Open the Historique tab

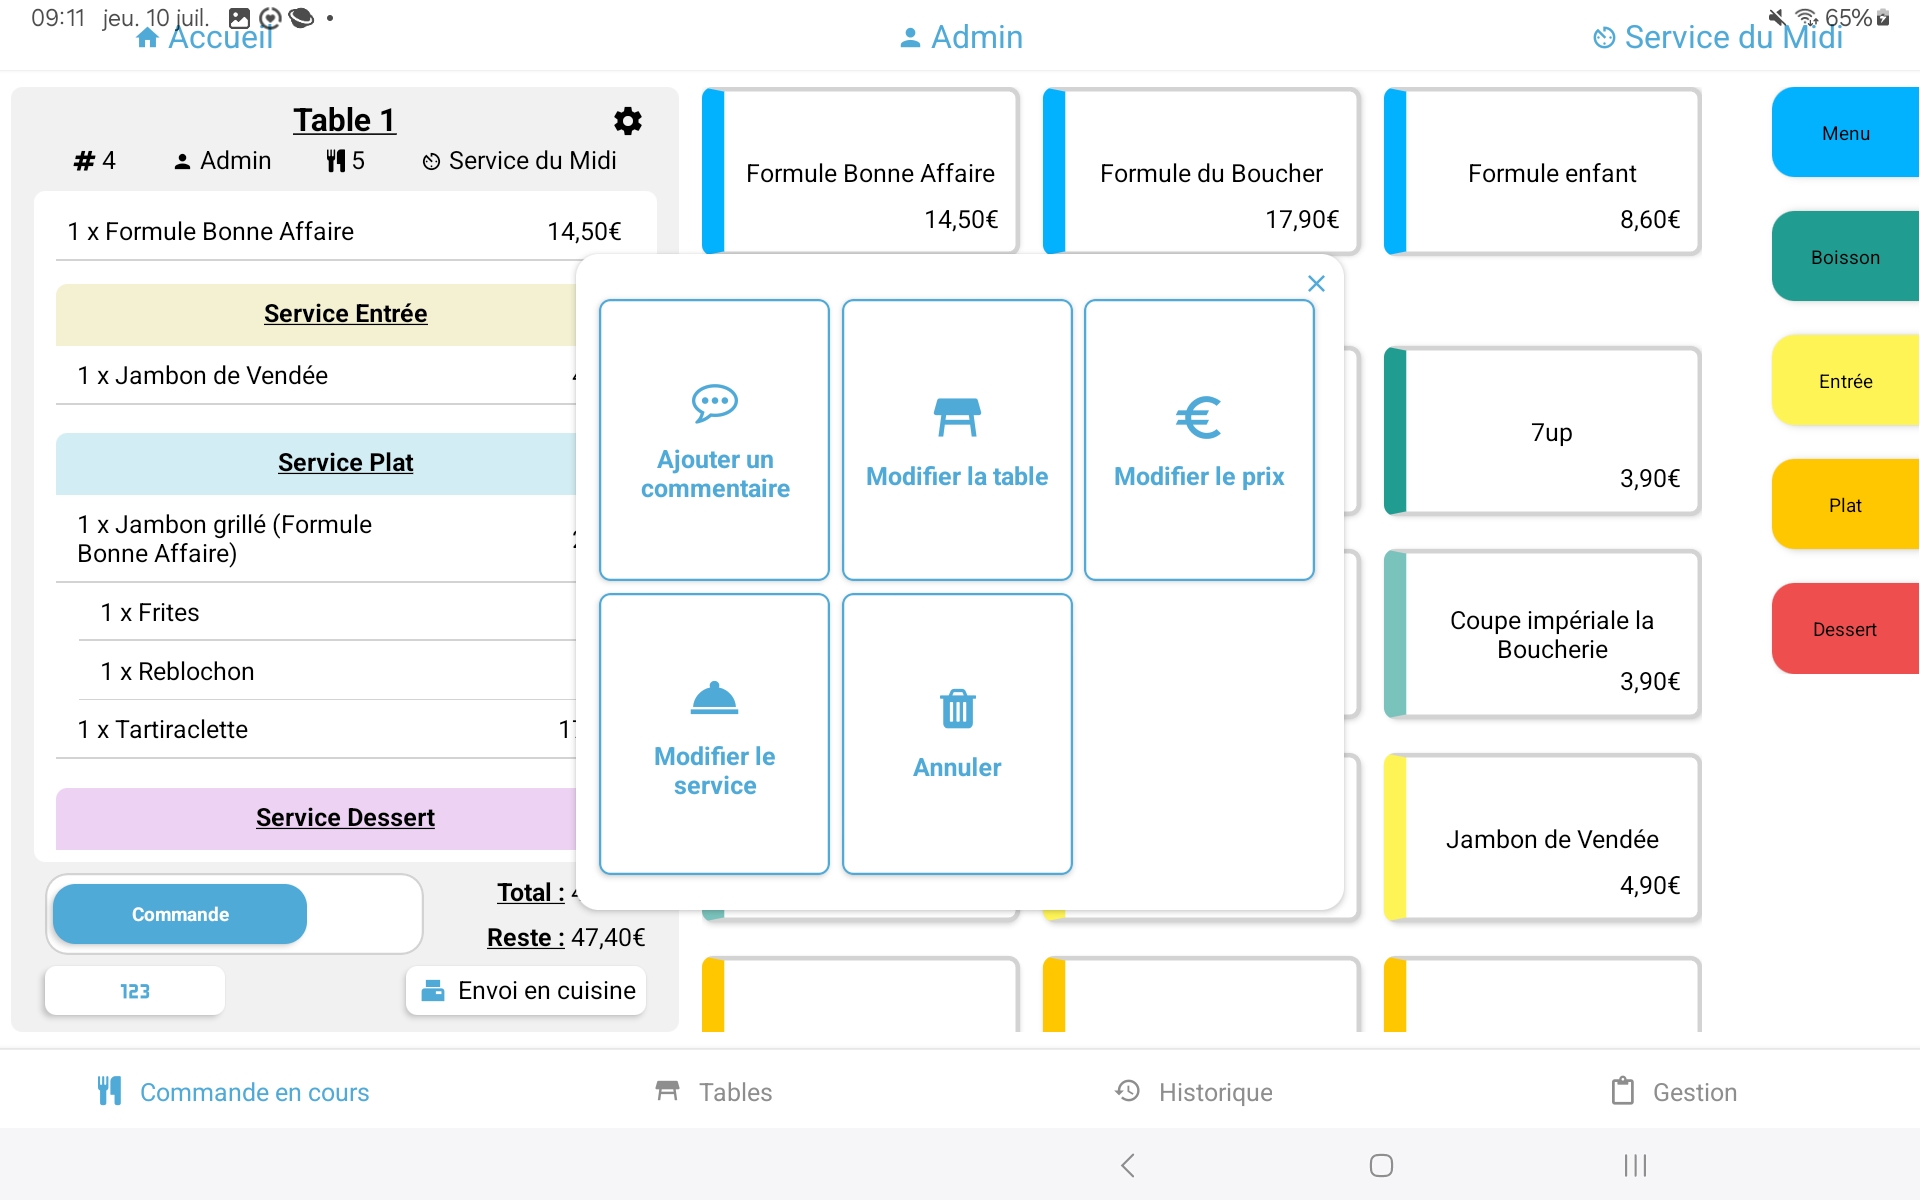coord(1192,1092)
